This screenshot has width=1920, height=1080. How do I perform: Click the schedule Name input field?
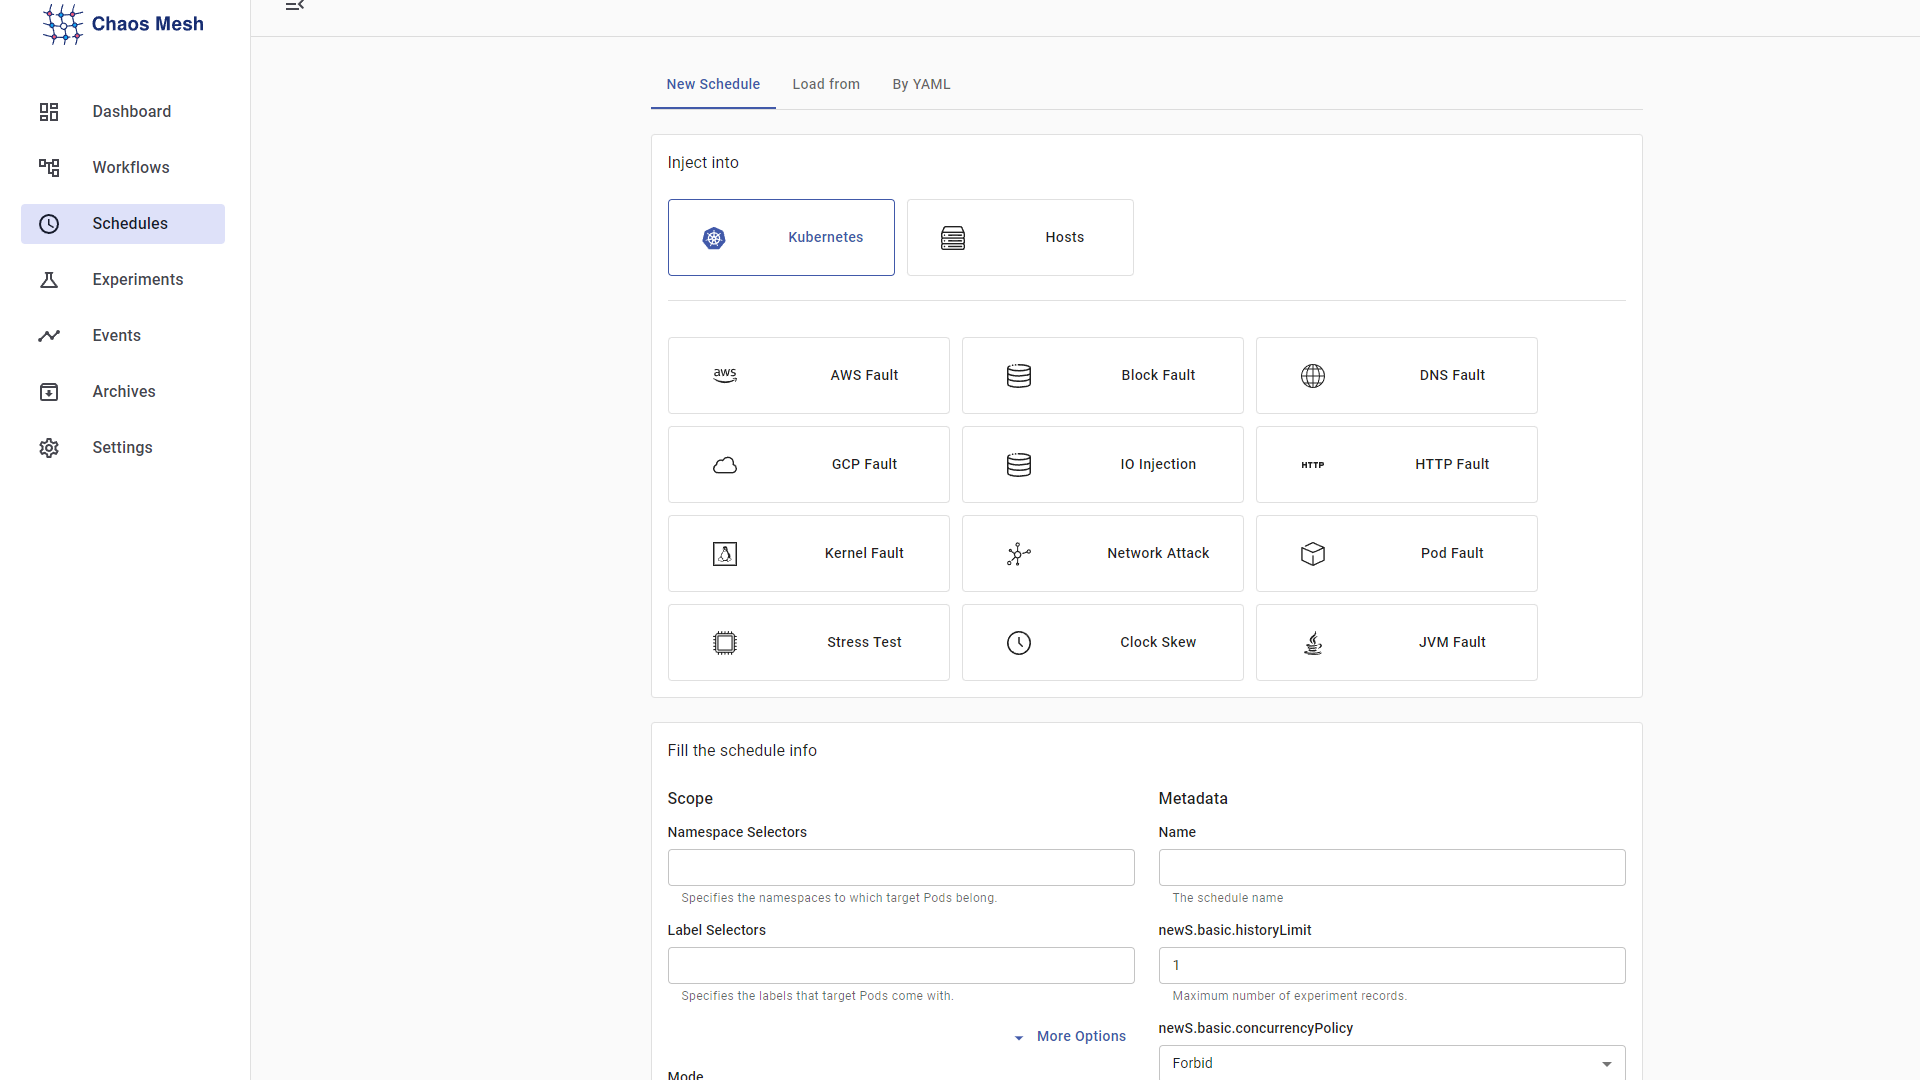coord(1391,867)
